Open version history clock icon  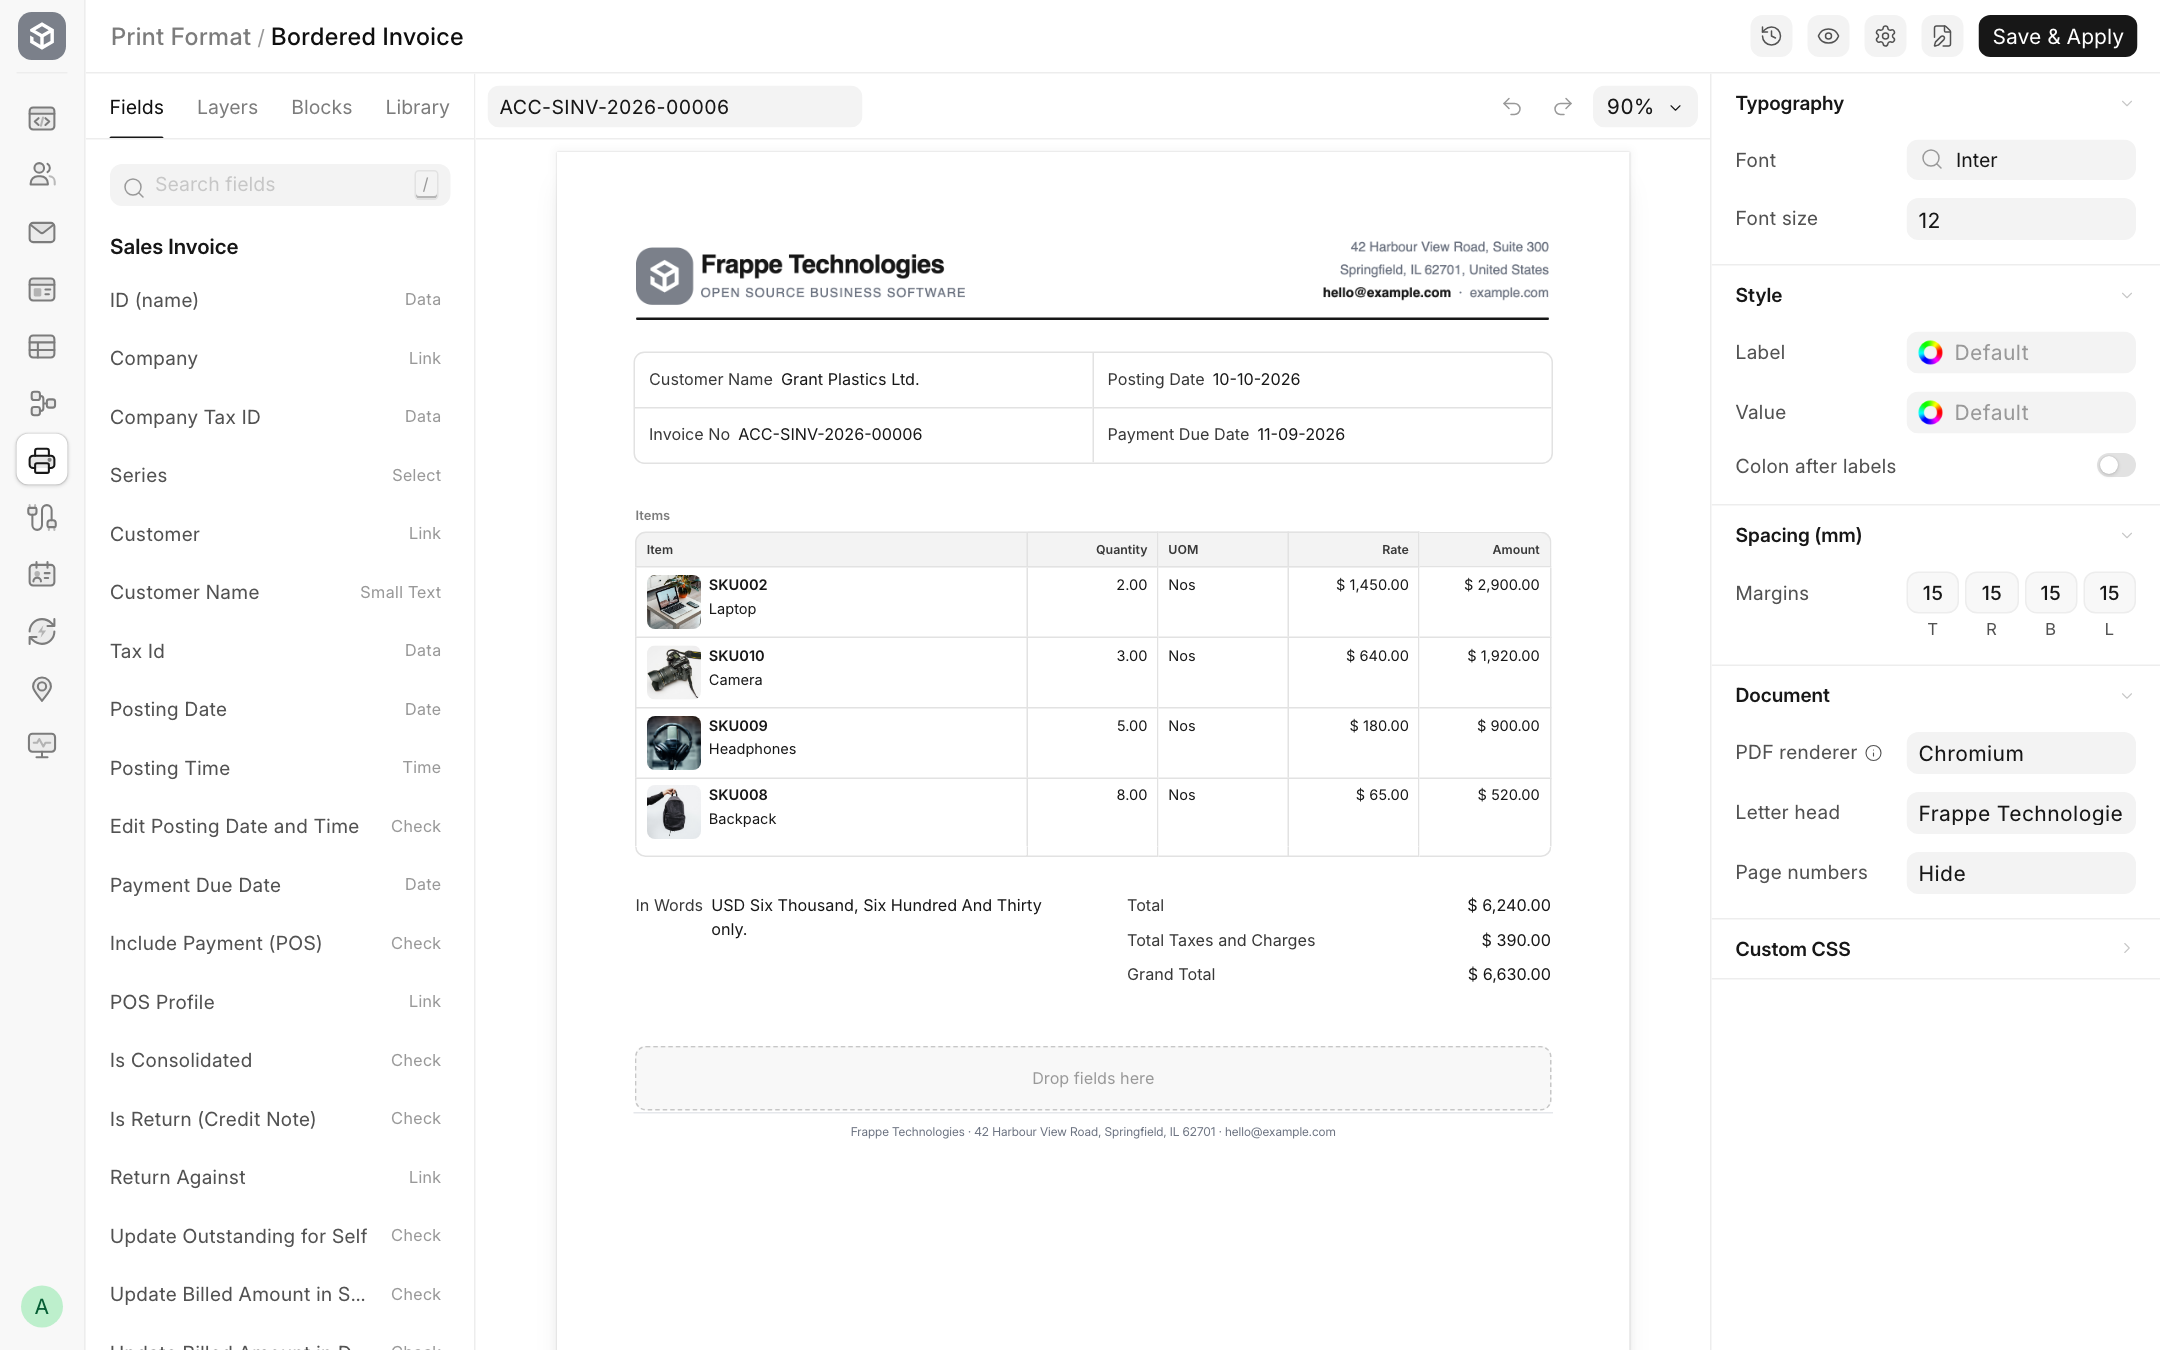1771,36
